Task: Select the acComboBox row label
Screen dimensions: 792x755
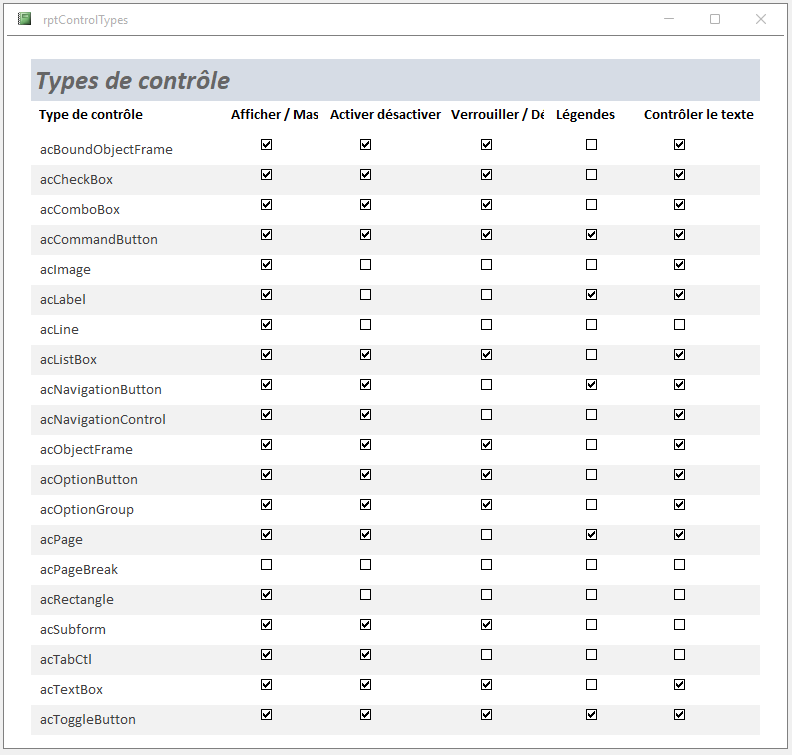Action: tap(80, 210)
